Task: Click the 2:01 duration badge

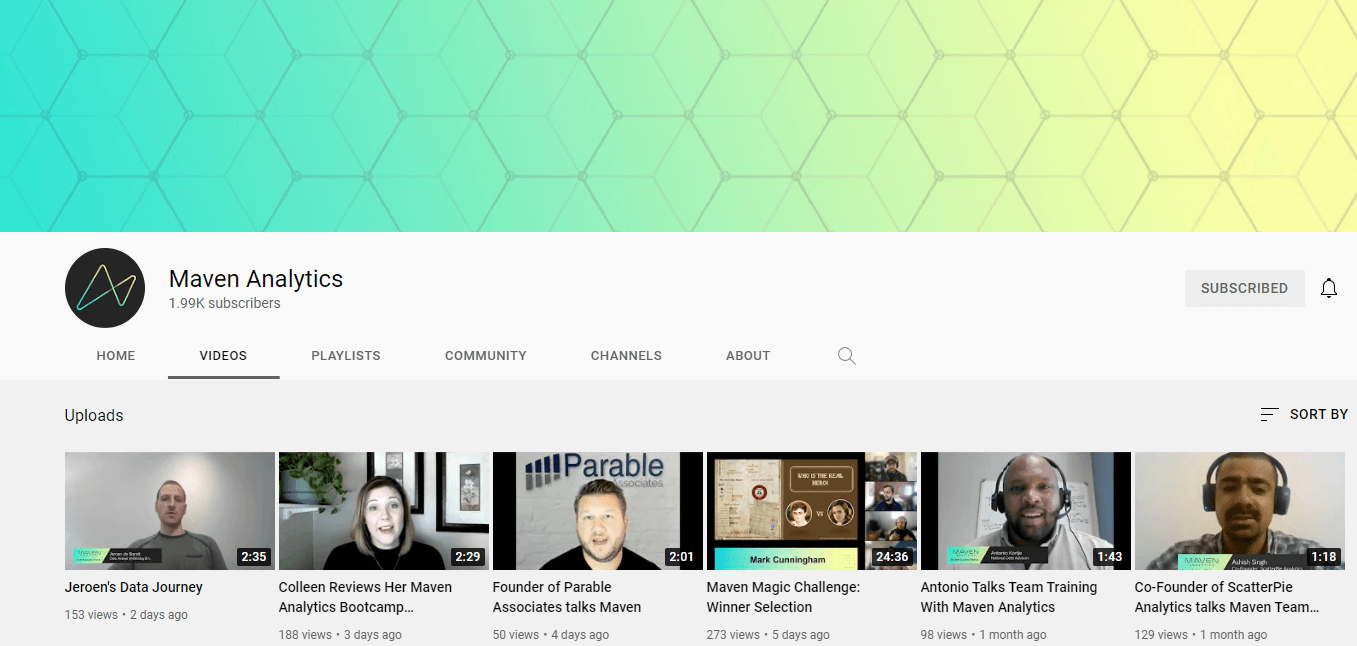Action: click(x=682, y=557)
